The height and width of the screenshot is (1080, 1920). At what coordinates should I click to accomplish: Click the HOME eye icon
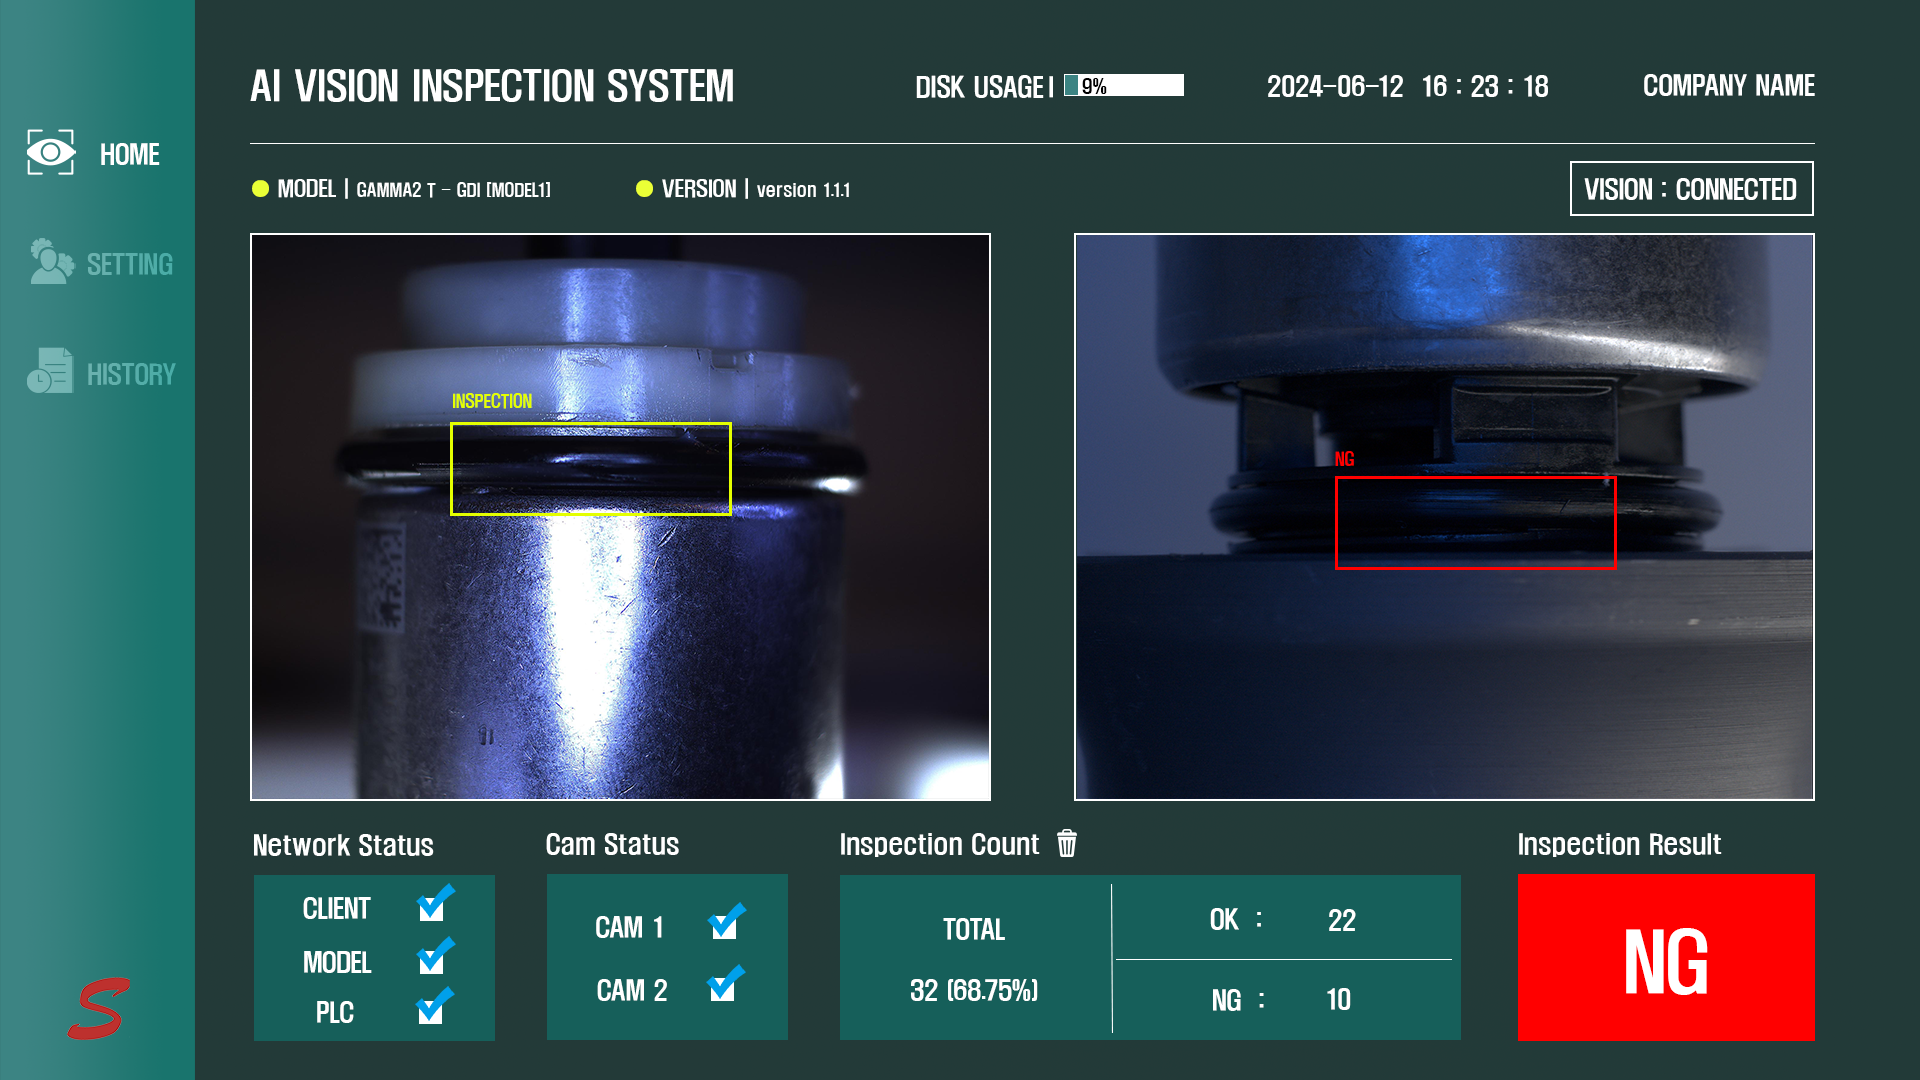pyautogui.click(x=50, y=153)
